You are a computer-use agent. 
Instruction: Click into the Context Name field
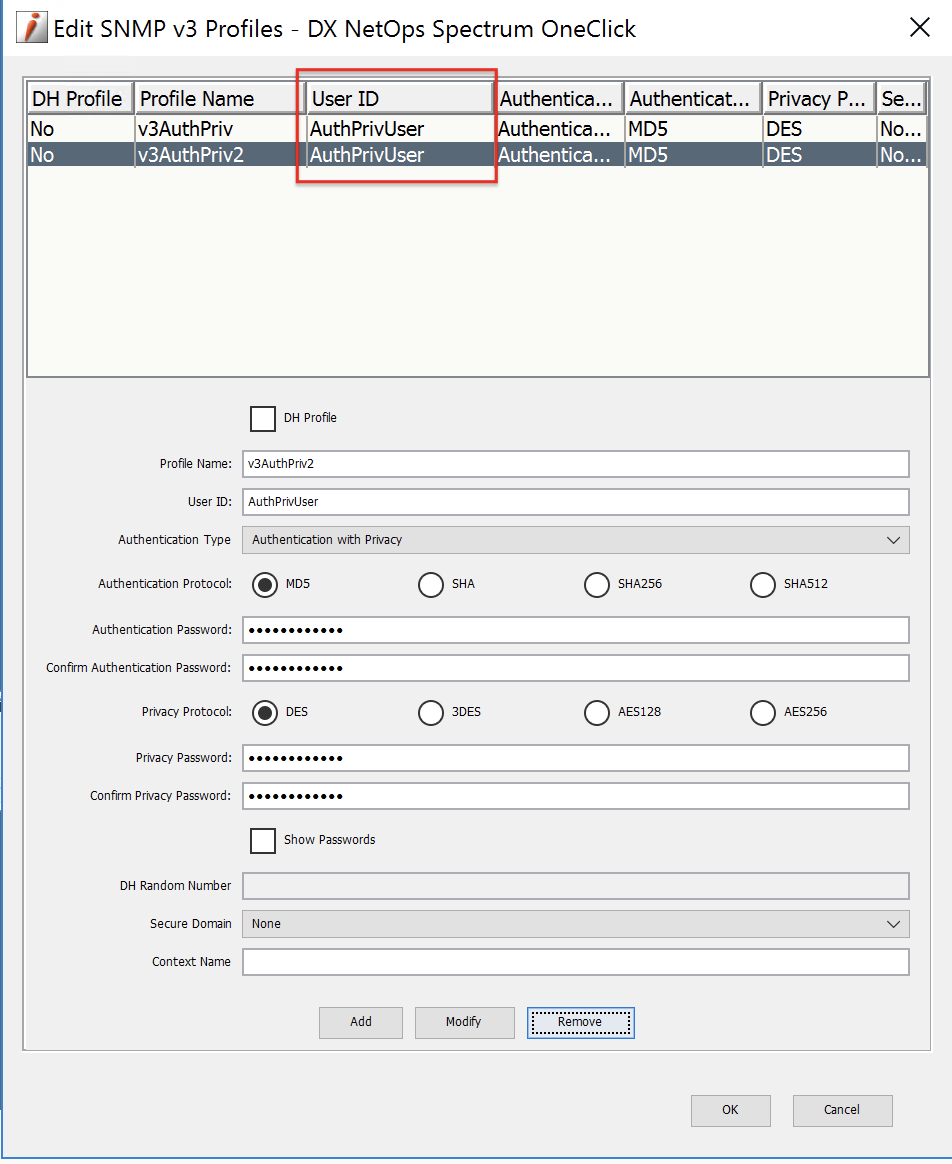(x=575, y=962)
